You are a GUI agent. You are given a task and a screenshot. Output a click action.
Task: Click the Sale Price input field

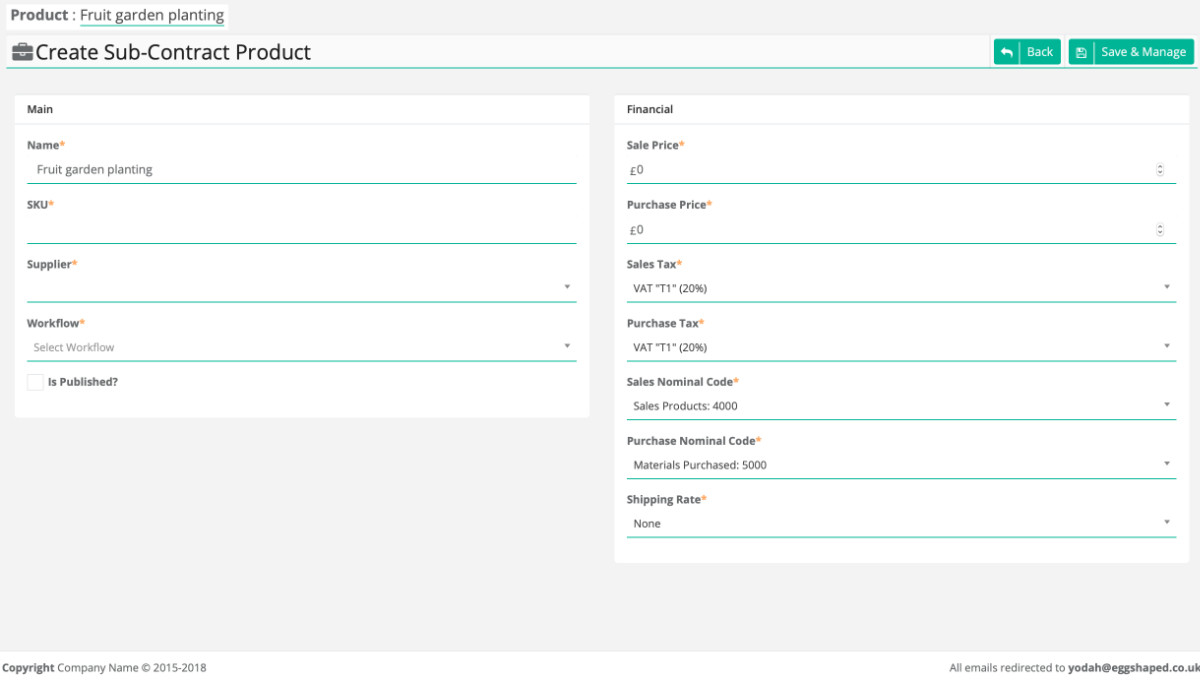tap(890, 170)
